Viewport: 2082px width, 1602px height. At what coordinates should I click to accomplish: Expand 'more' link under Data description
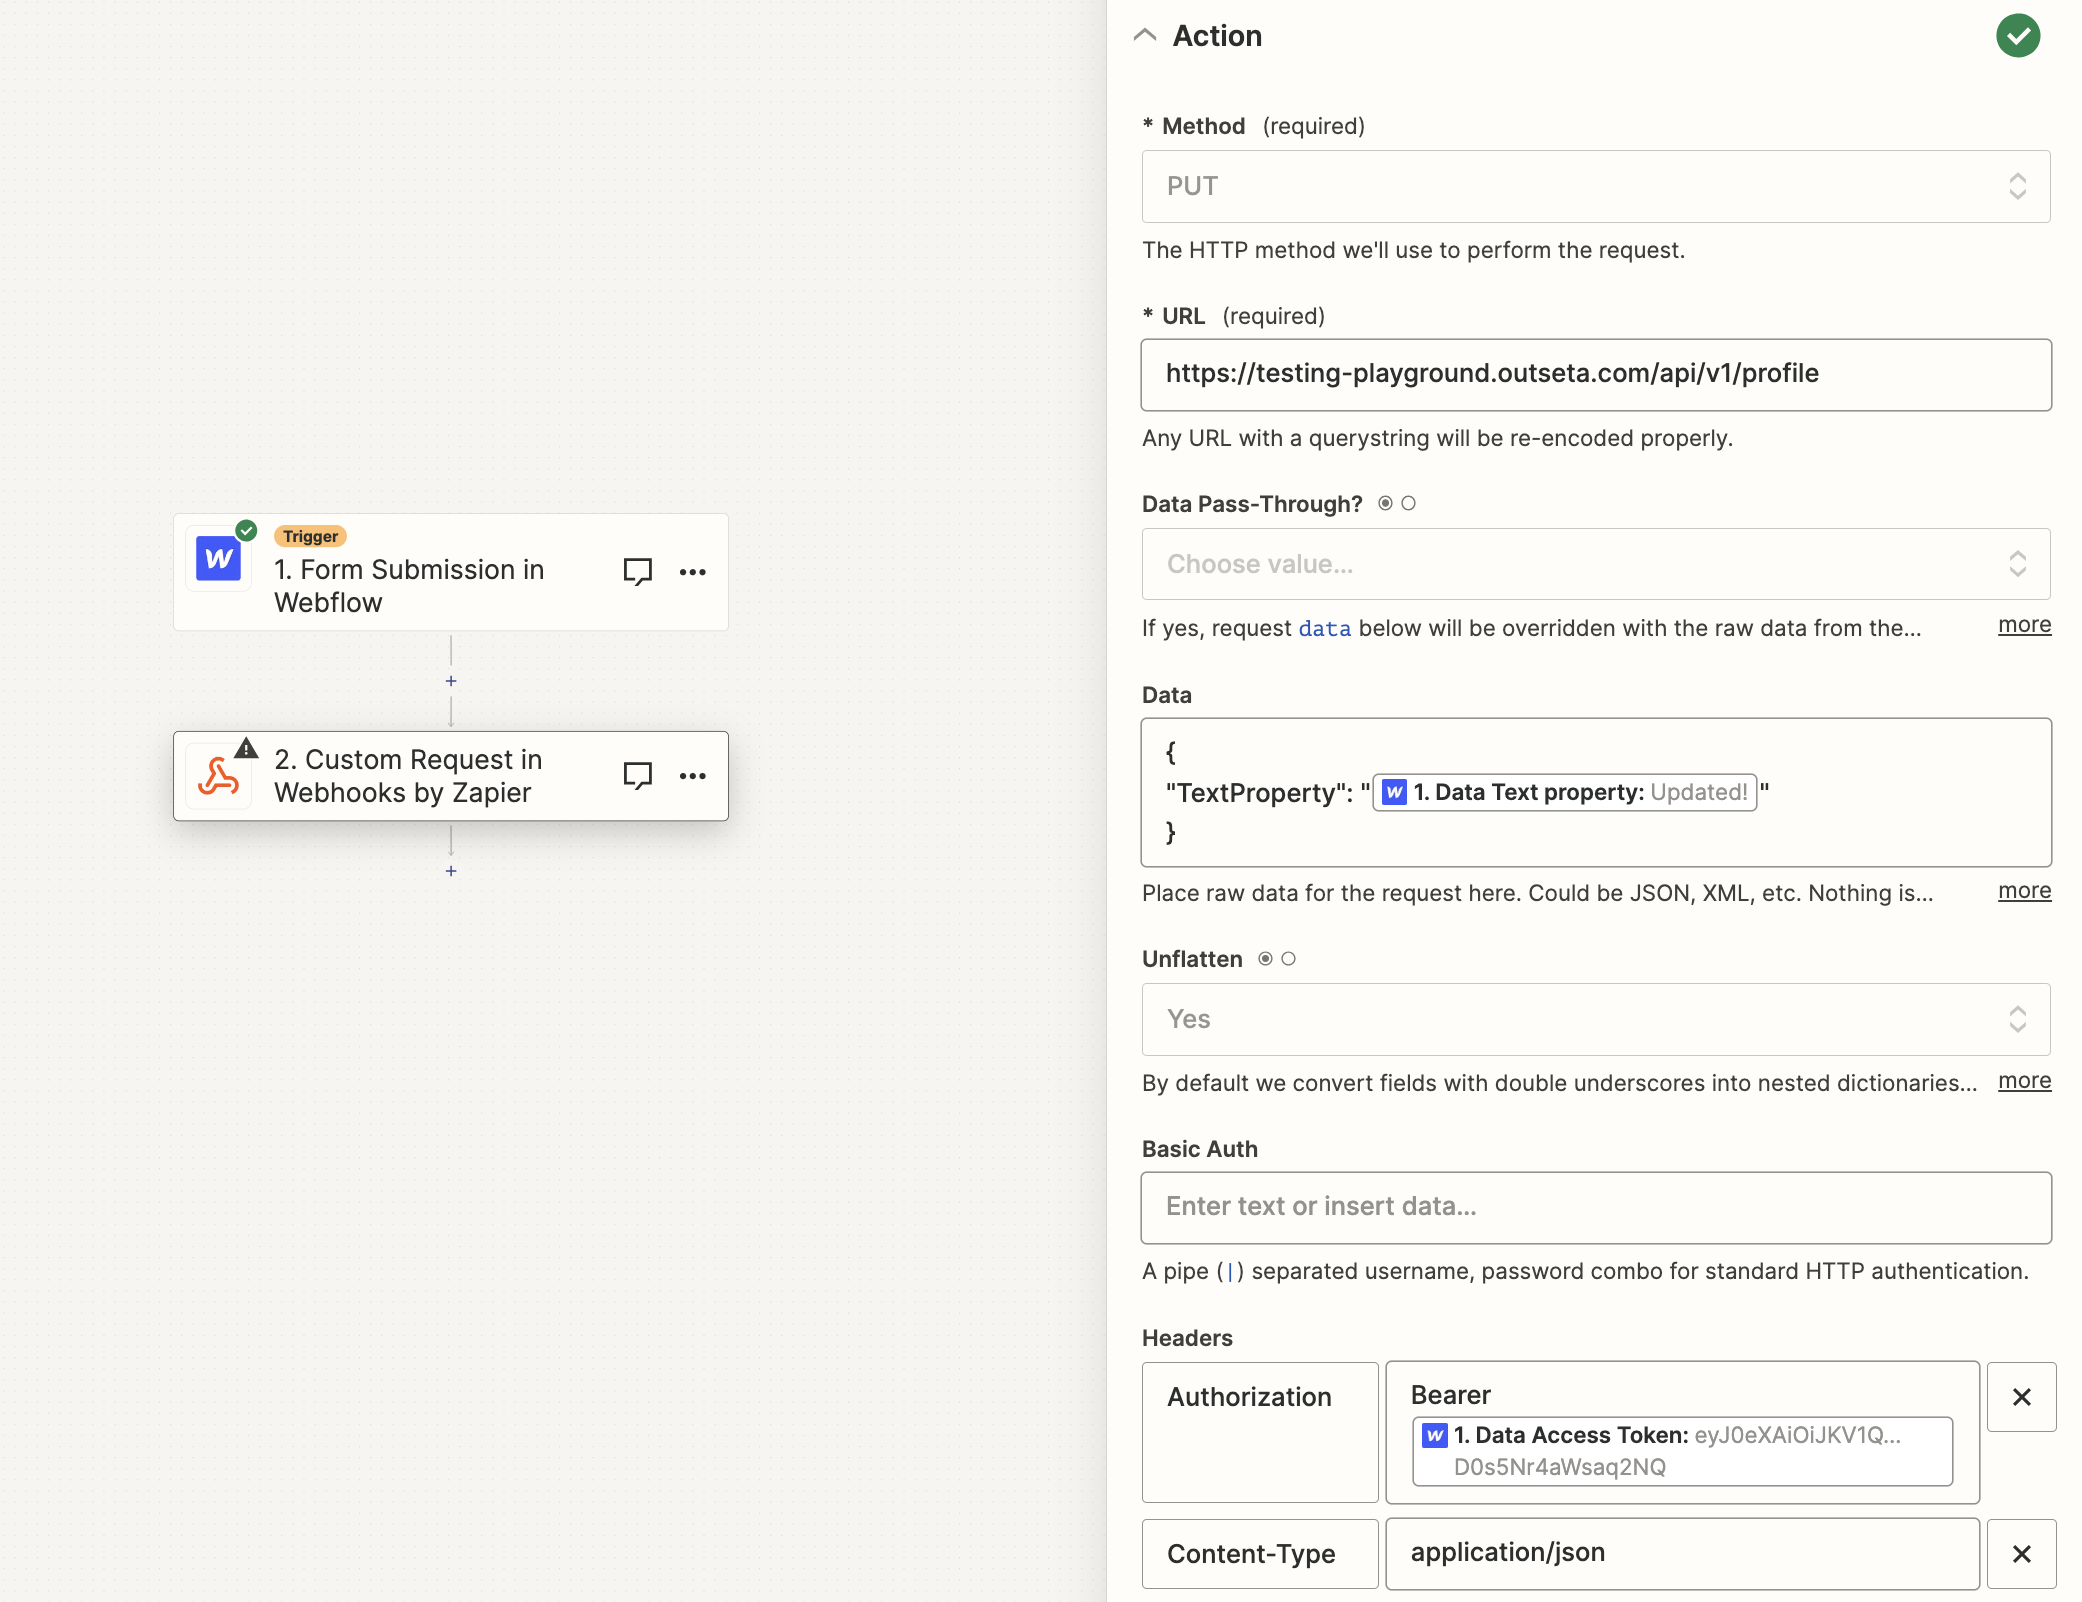pyautogui.click(x=2024, y=891)
